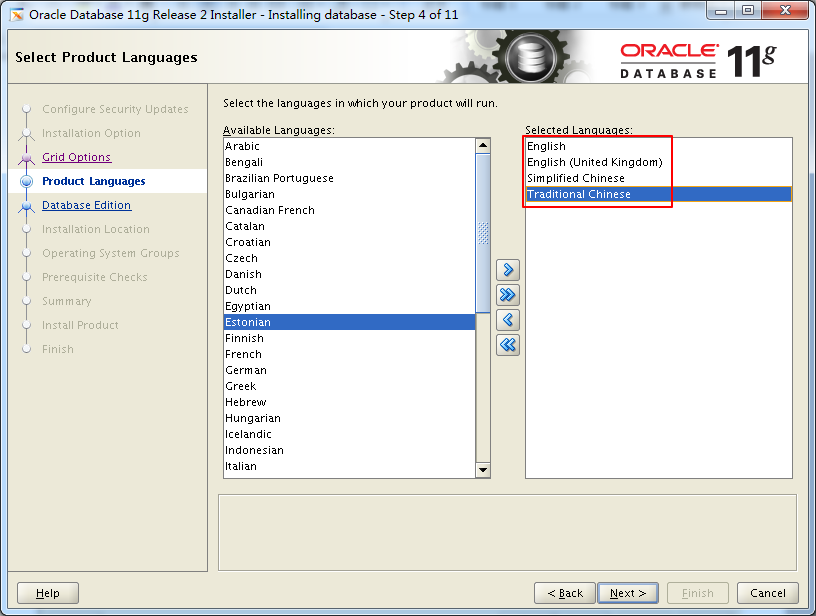The height and width of the screenshot is (616, 816).
Task: Select German in Available Languages
Action: point(349,370)
